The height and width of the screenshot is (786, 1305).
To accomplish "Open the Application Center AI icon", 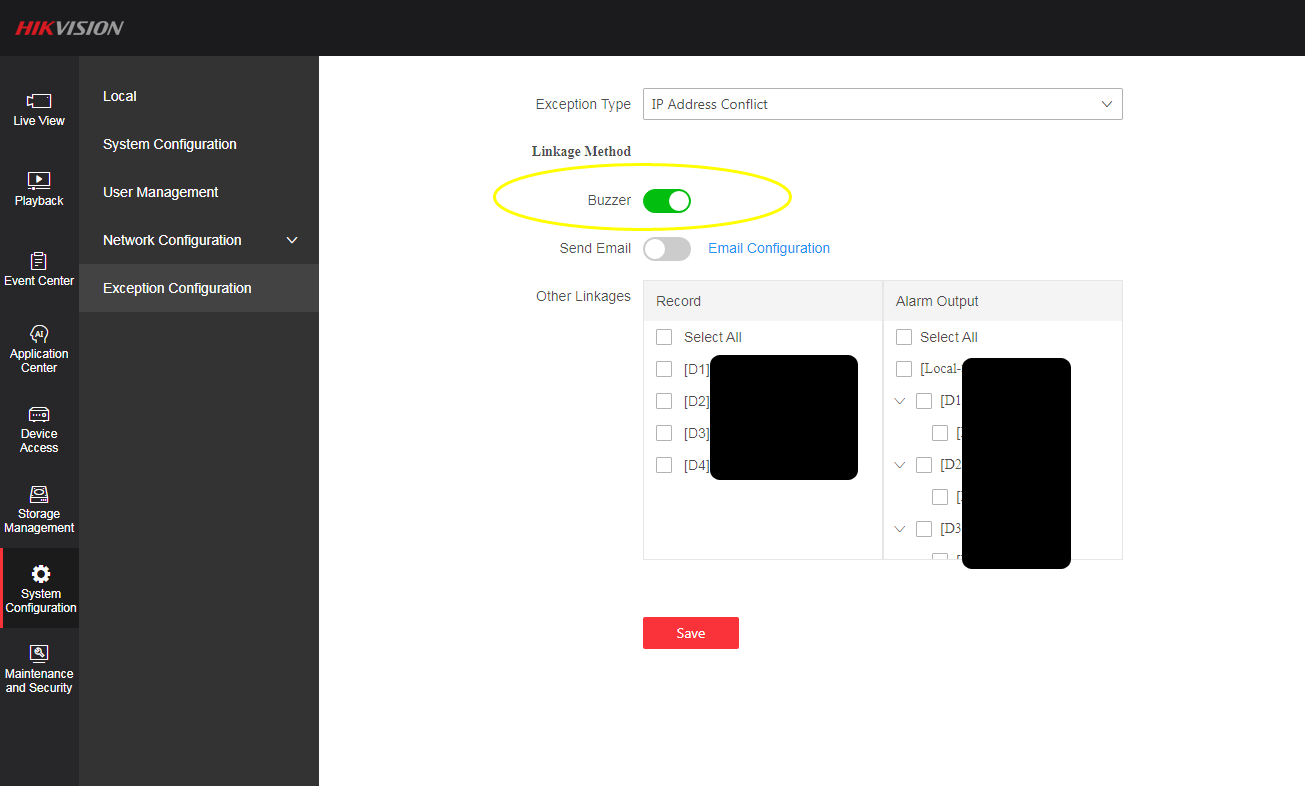I will (39, 334).
